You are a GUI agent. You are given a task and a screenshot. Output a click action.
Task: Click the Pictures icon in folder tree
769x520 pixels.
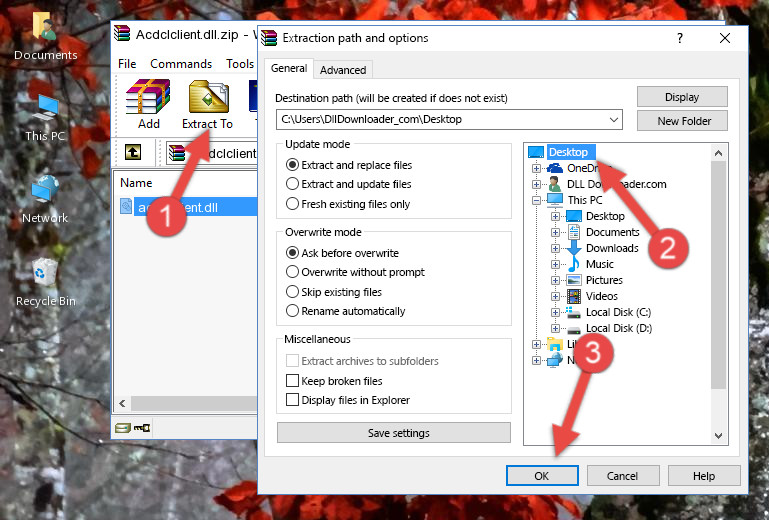coord(574,280)
